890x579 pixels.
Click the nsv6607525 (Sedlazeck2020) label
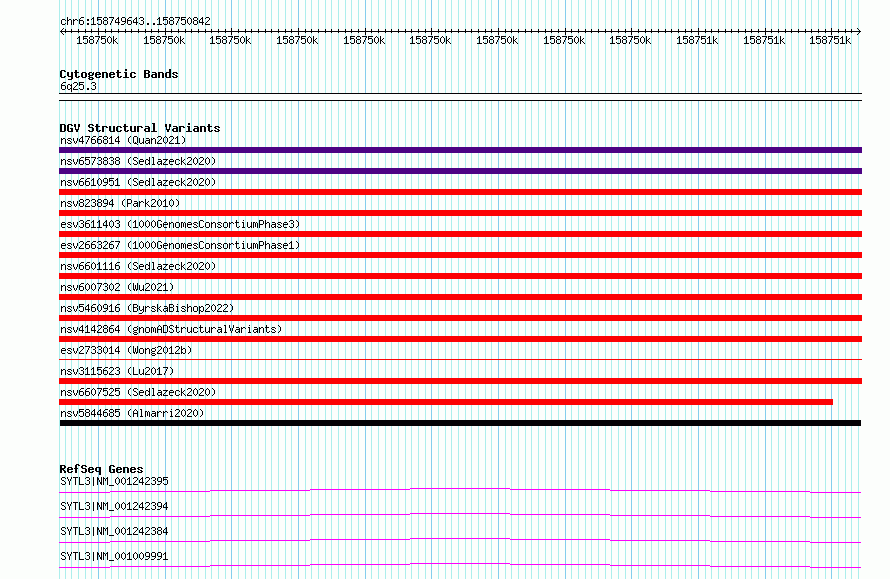pos(138,392)
